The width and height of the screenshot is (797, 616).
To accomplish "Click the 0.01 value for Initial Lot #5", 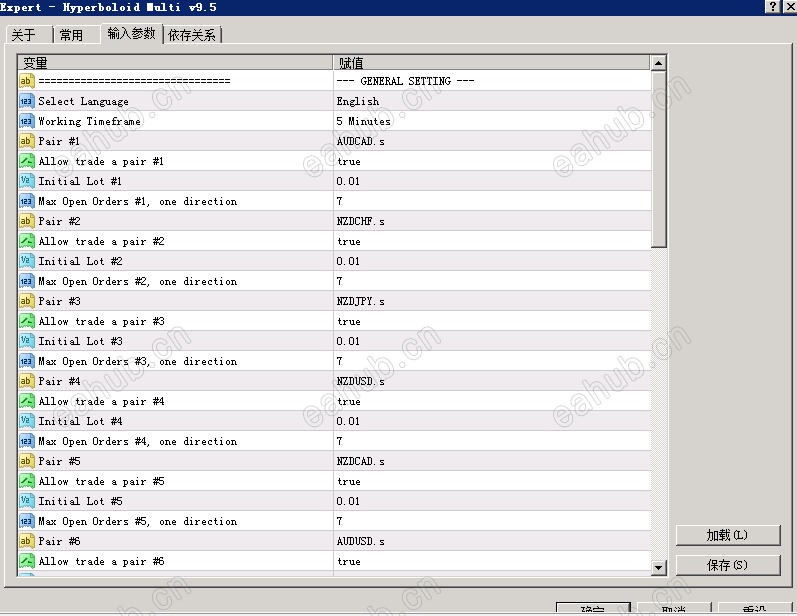I will tap(492, 501).
